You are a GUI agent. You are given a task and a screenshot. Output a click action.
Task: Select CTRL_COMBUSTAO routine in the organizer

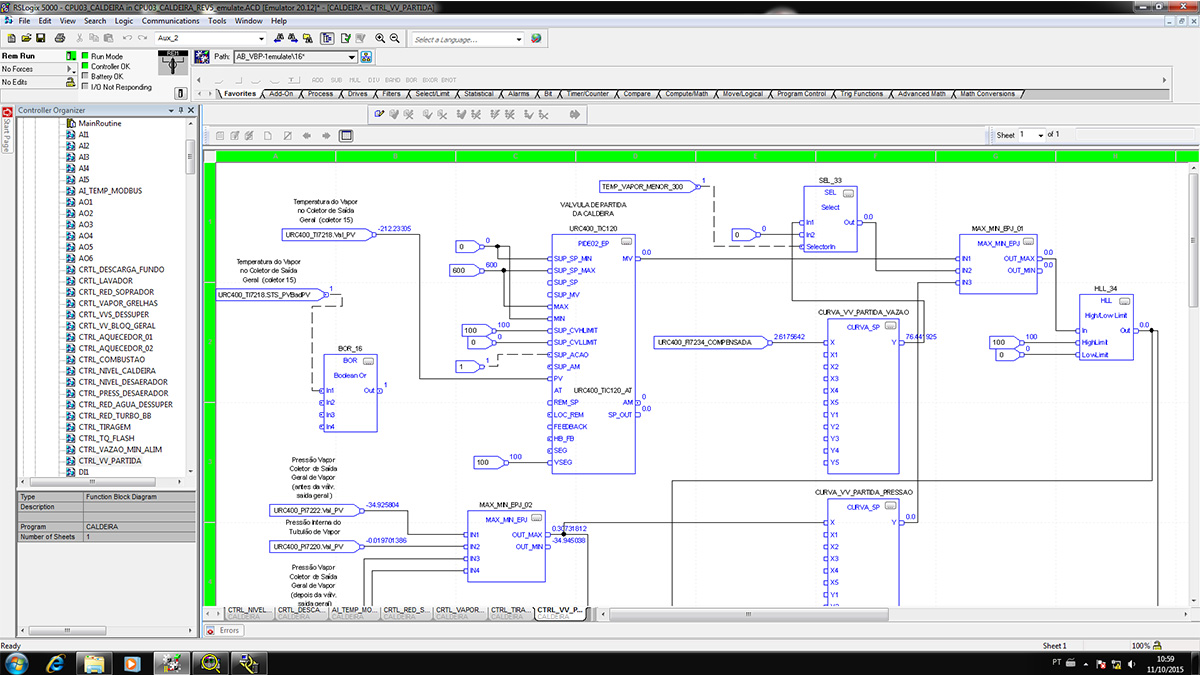click(113, 359)
